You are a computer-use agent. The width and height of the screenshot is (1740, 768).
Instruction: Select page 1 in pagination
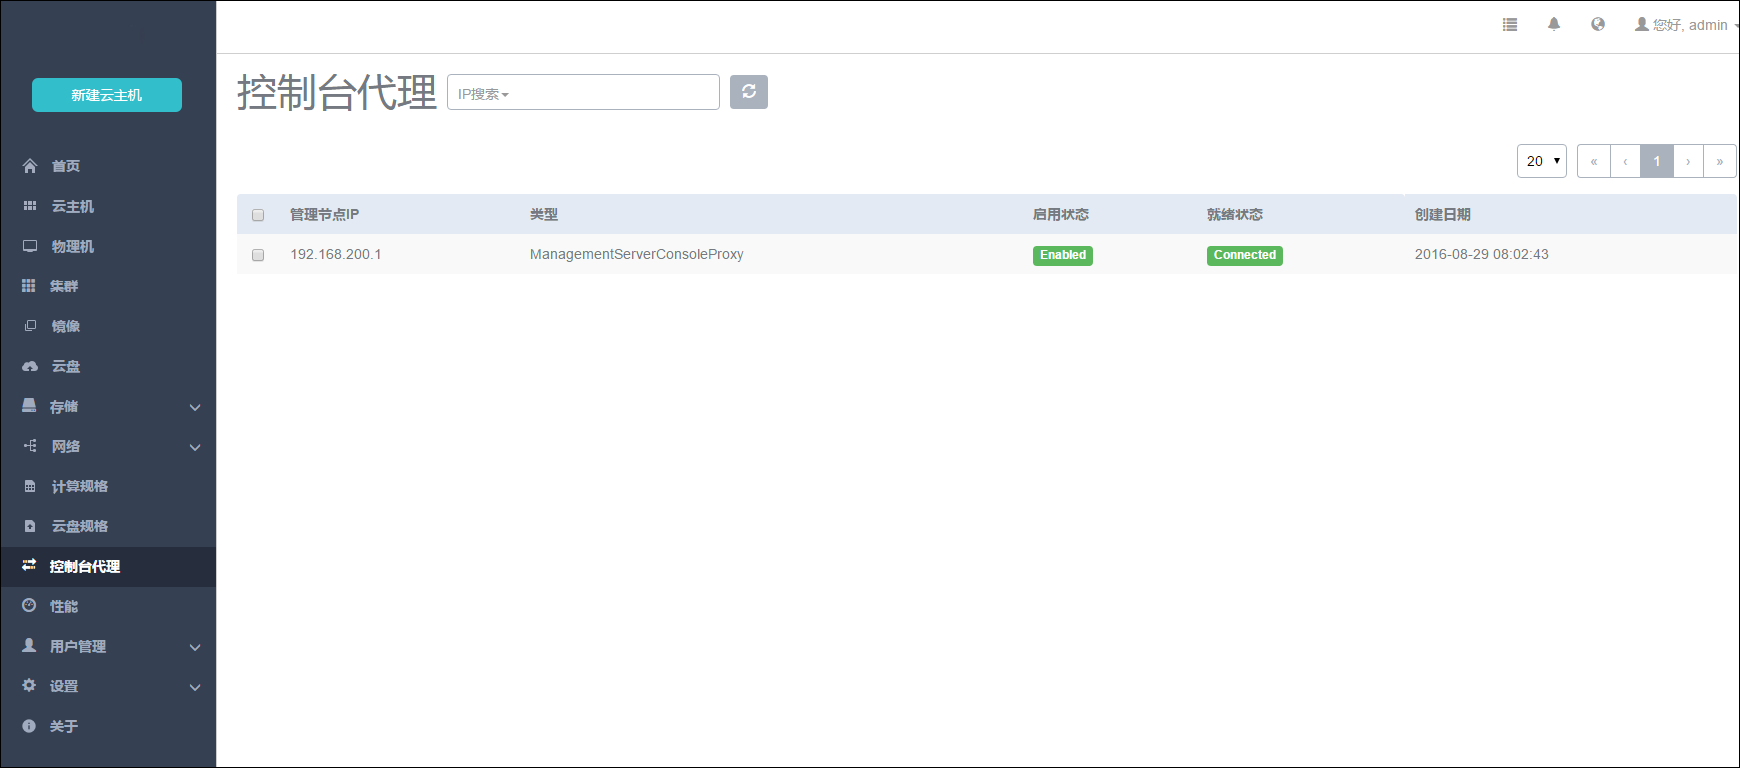[1657, 161]
